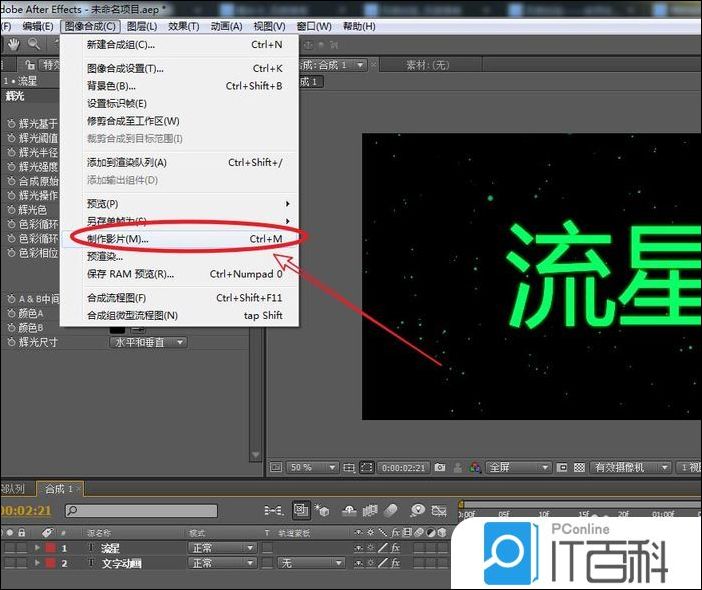The width and height of the screenshot is (702, 590).
Task: Open the 帮助(H) menu
Action: coord(359,26)
